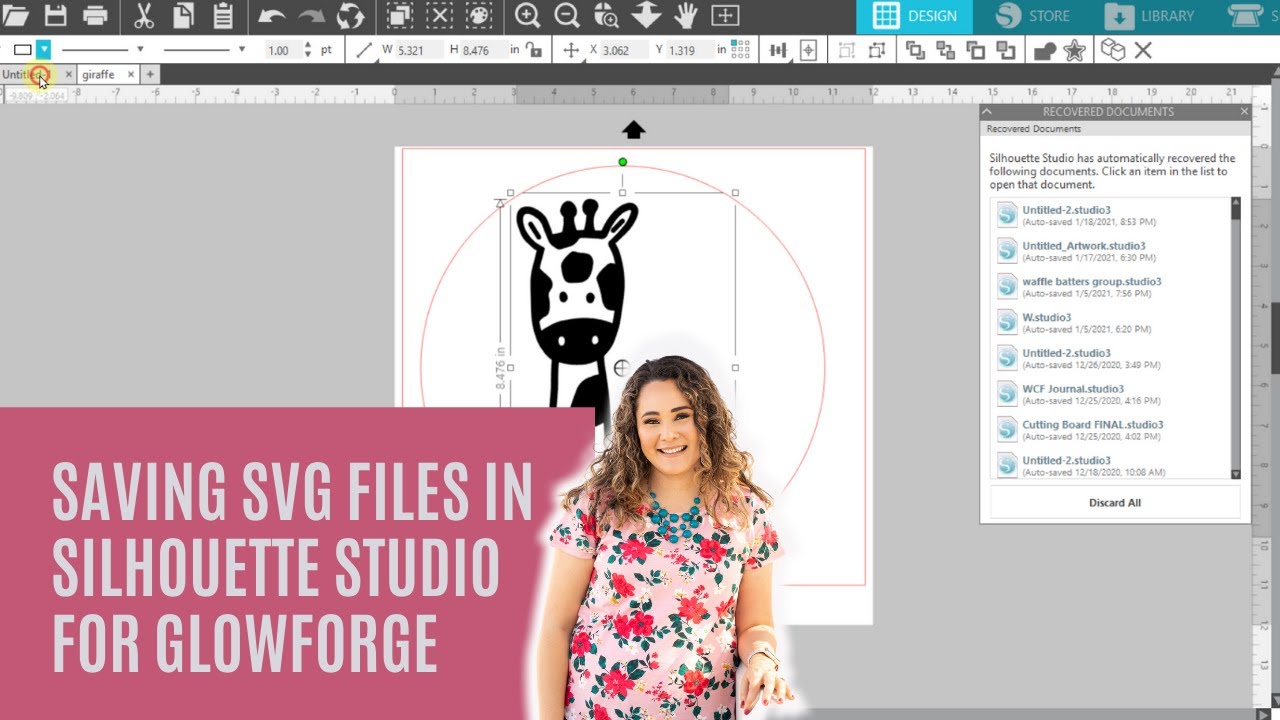Click the green rotation handle on the giraffe
Image resolution: width=1280 pixels, height=720 pixels.
tap(623, 162)
